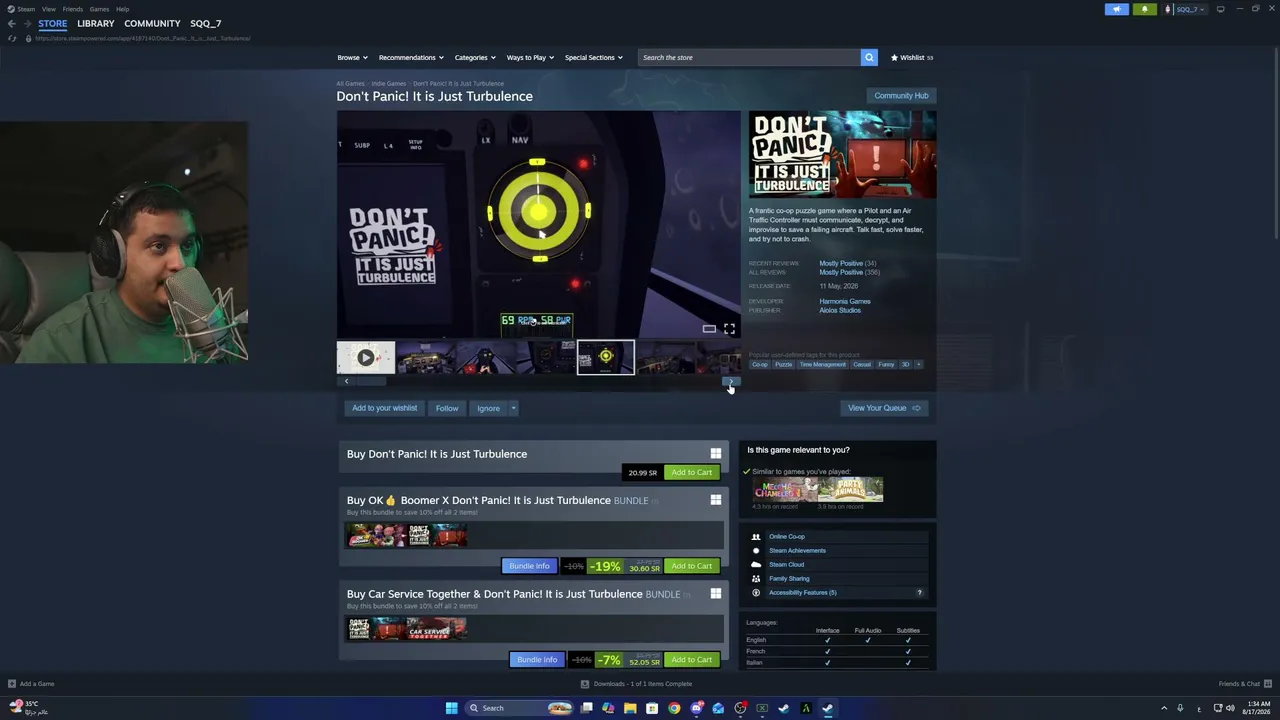Click the thumbnail strip left arrow
The image size is (1280, 720).
346,381
